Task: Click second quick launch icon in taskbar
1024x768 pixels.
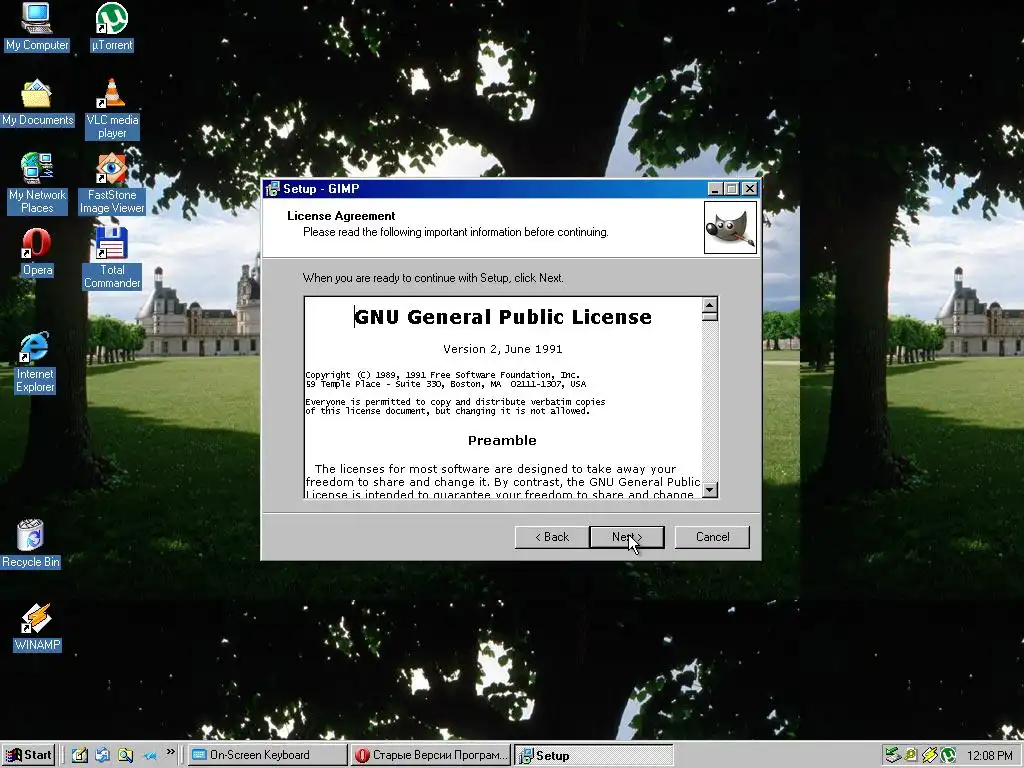Action: point(103,755)
